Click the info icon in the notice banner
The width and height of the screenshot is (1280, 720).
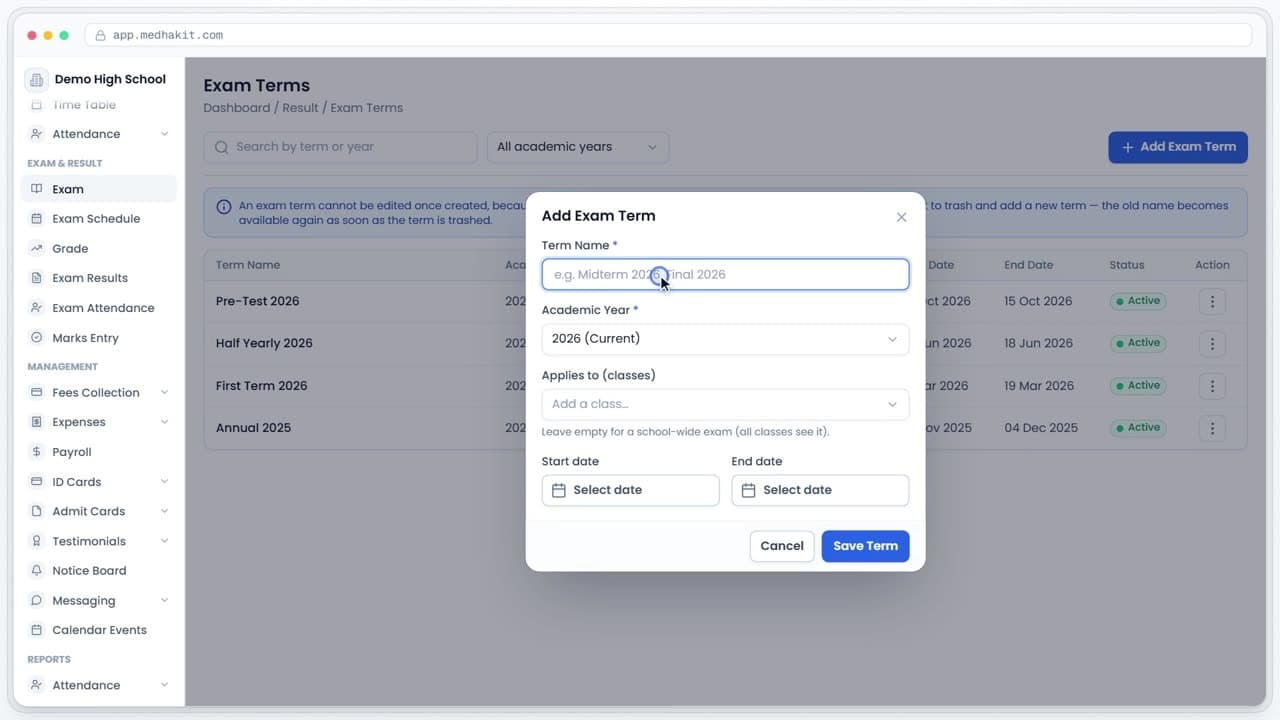(224, 207)
